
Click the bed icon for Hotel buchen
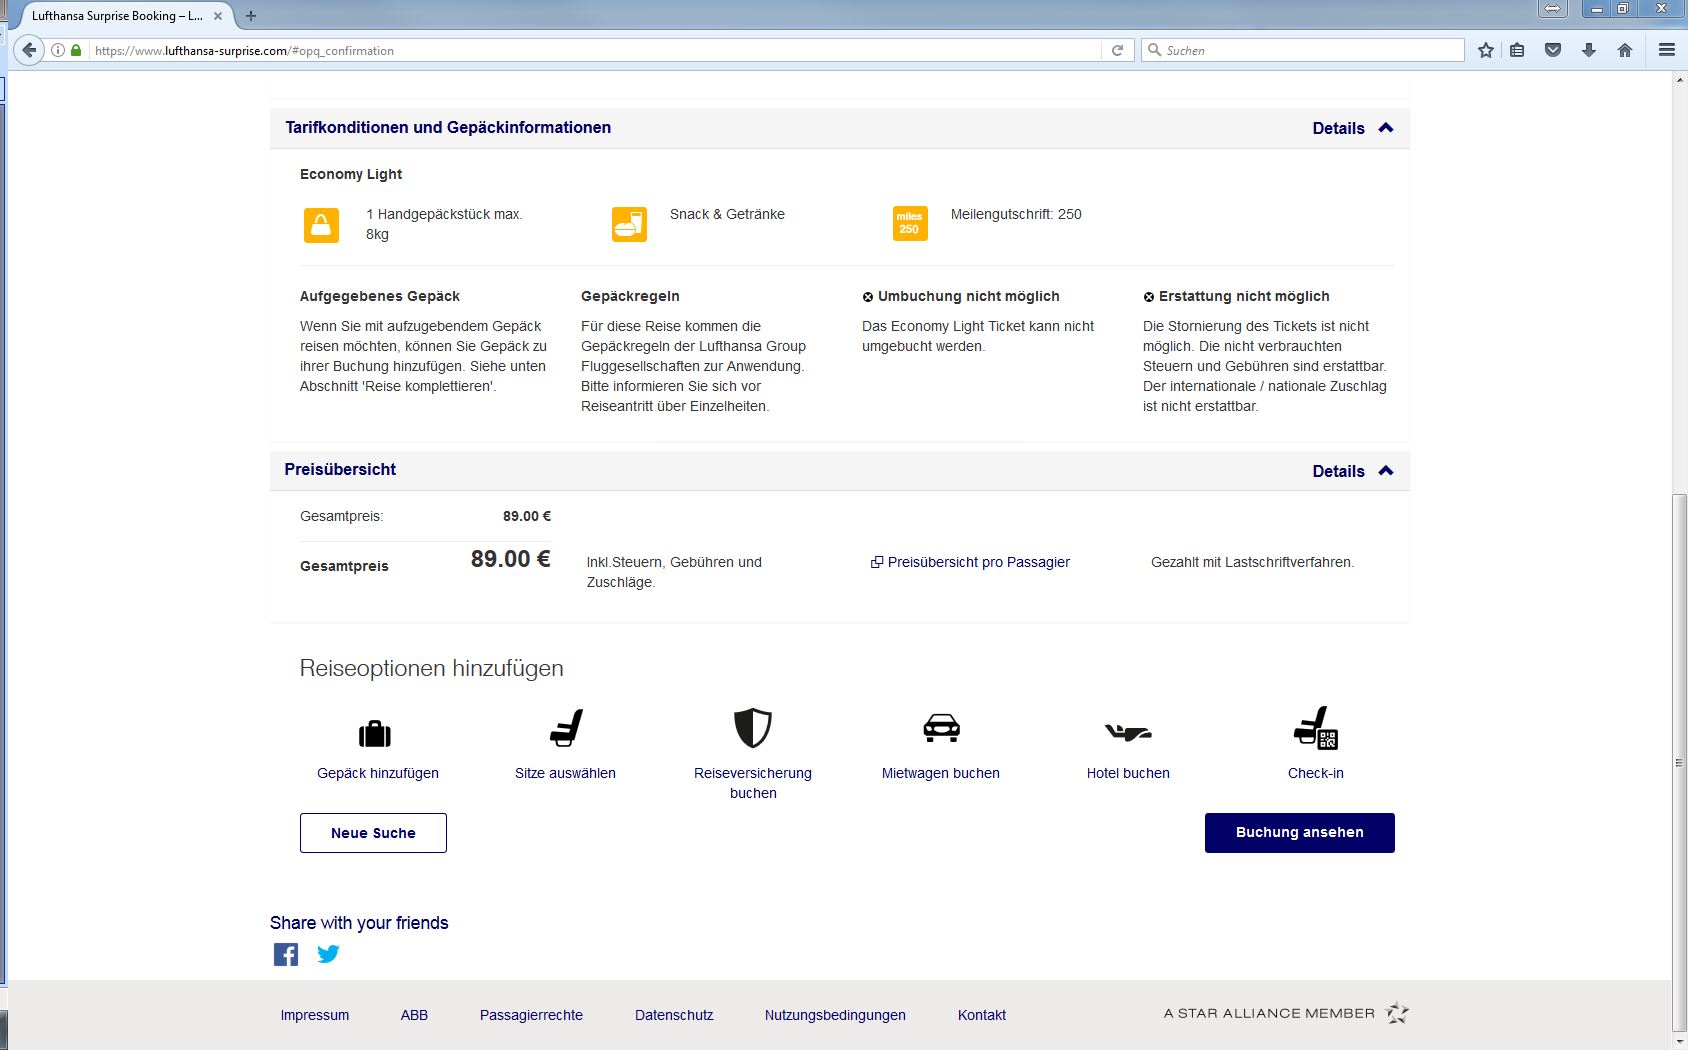1128,732
